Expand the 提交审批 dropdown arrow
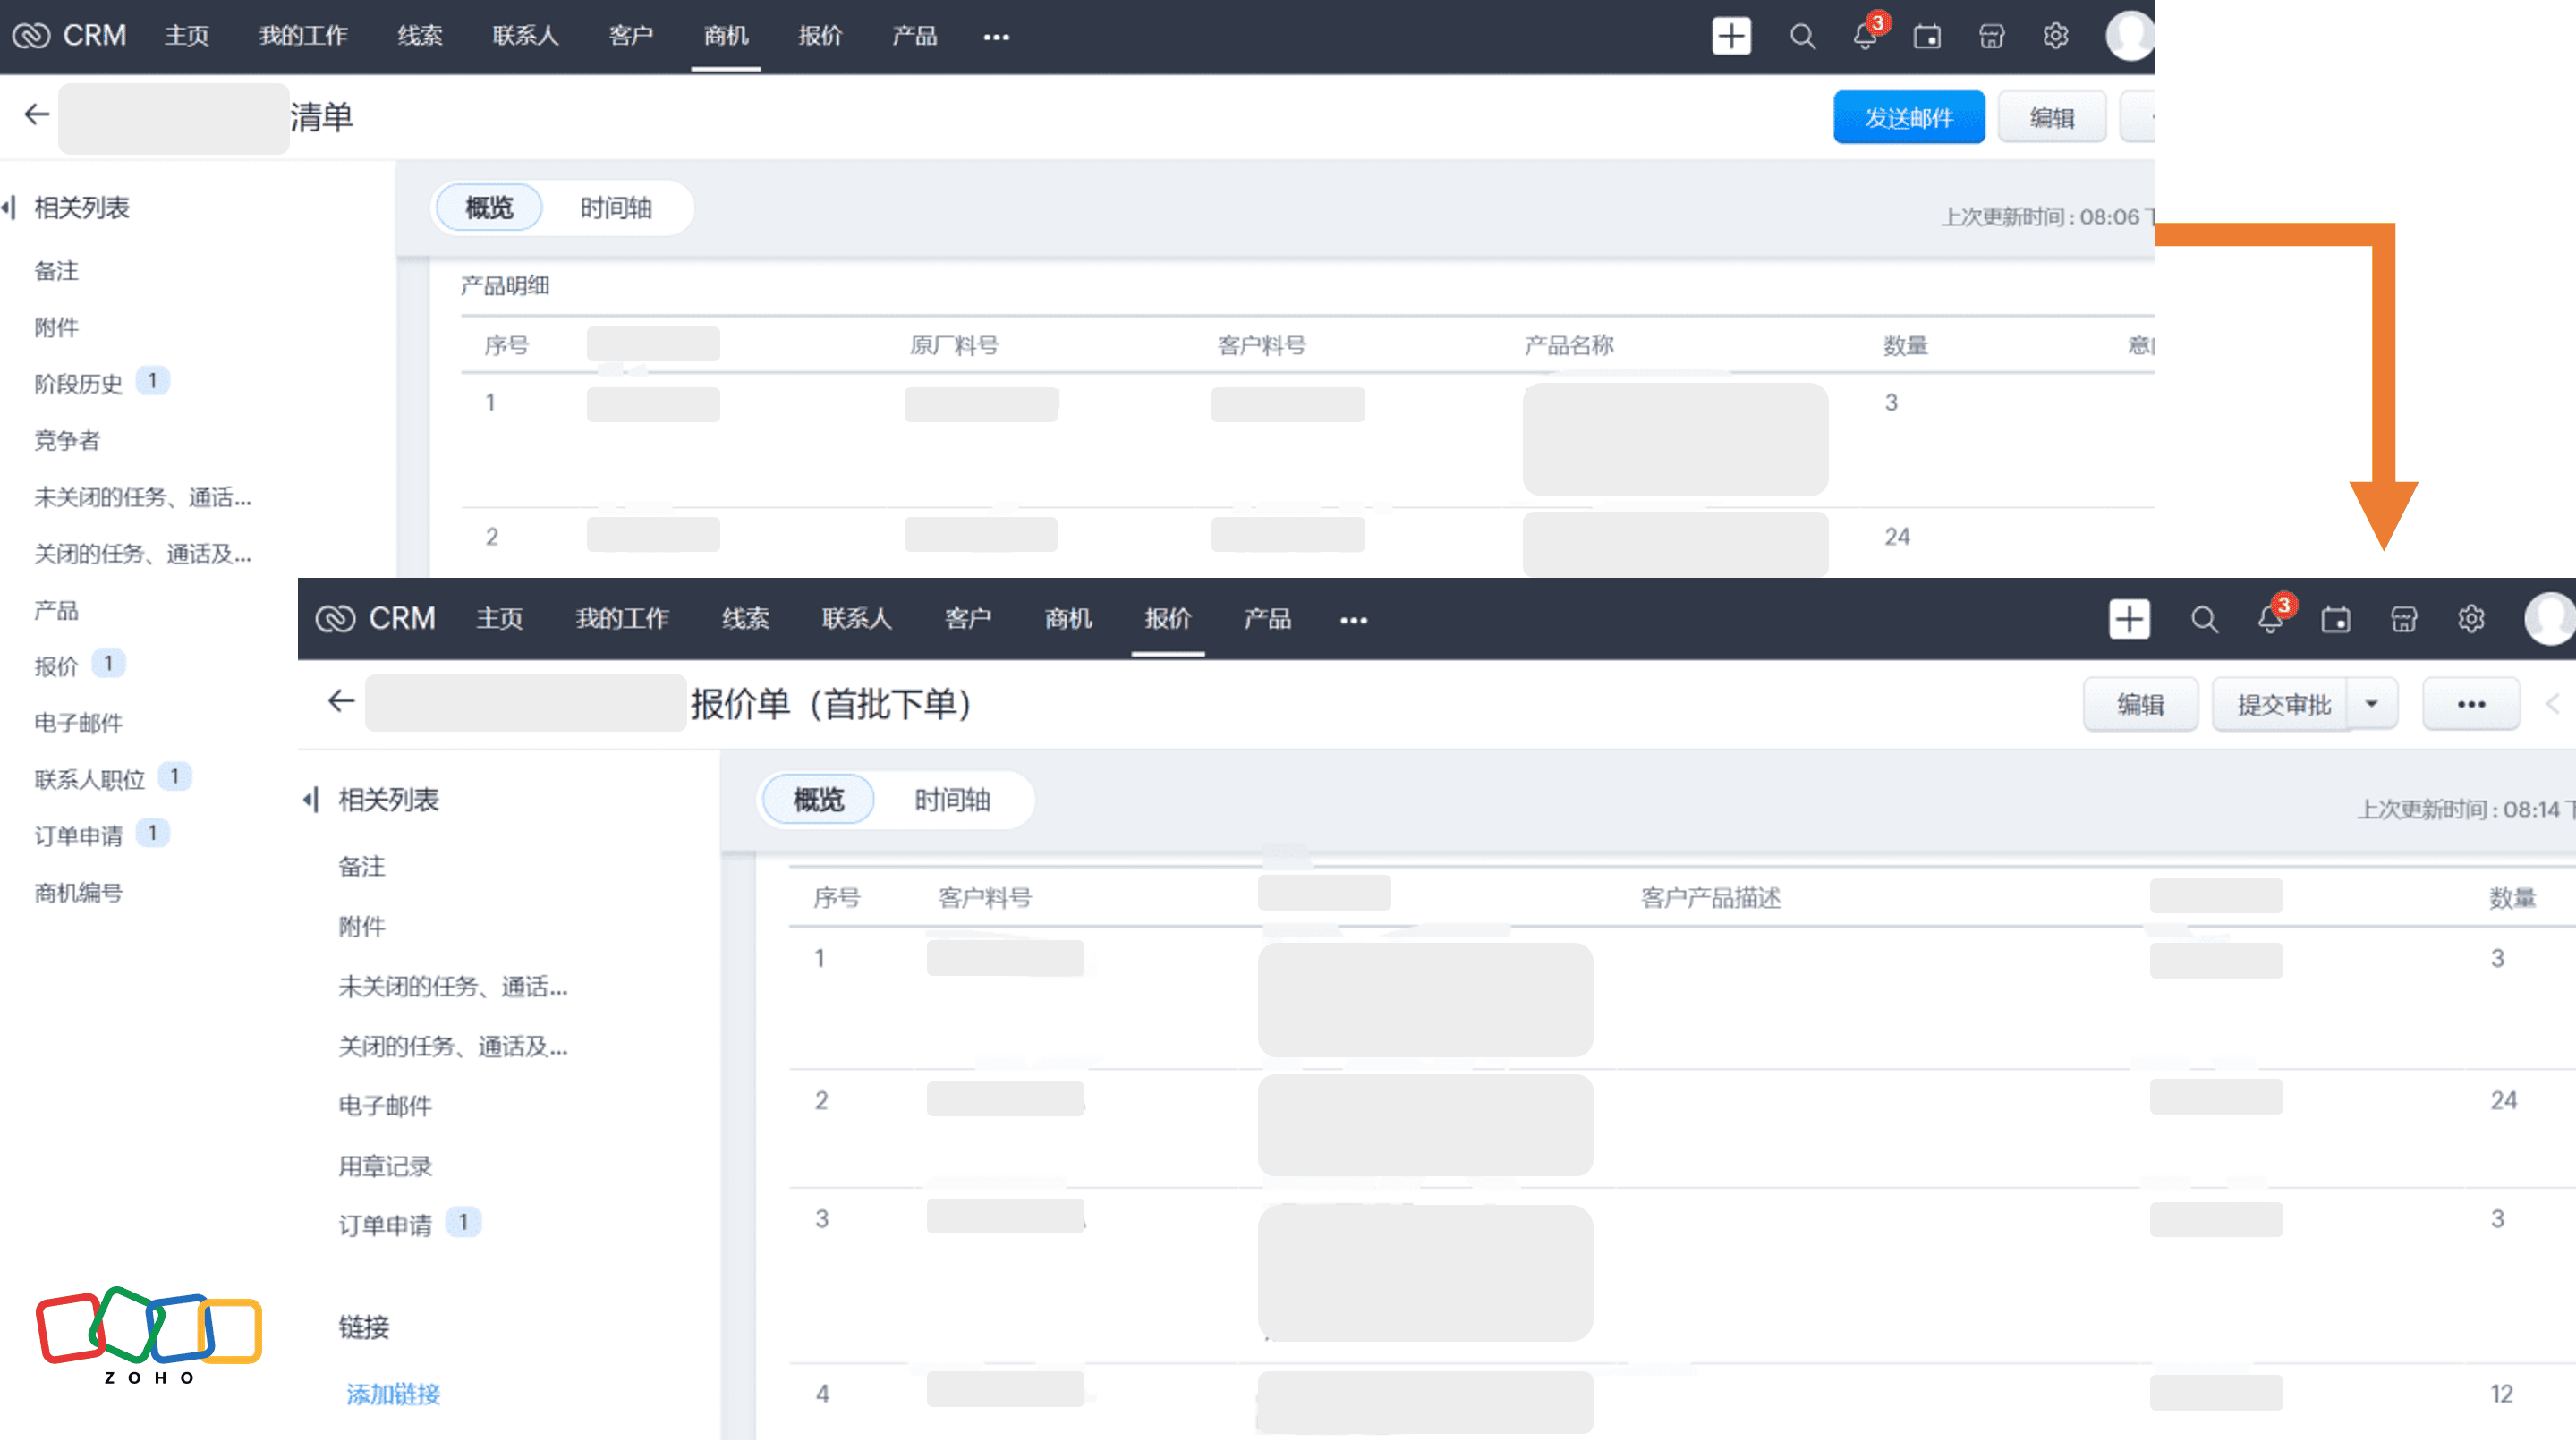 click(2371, 704)
